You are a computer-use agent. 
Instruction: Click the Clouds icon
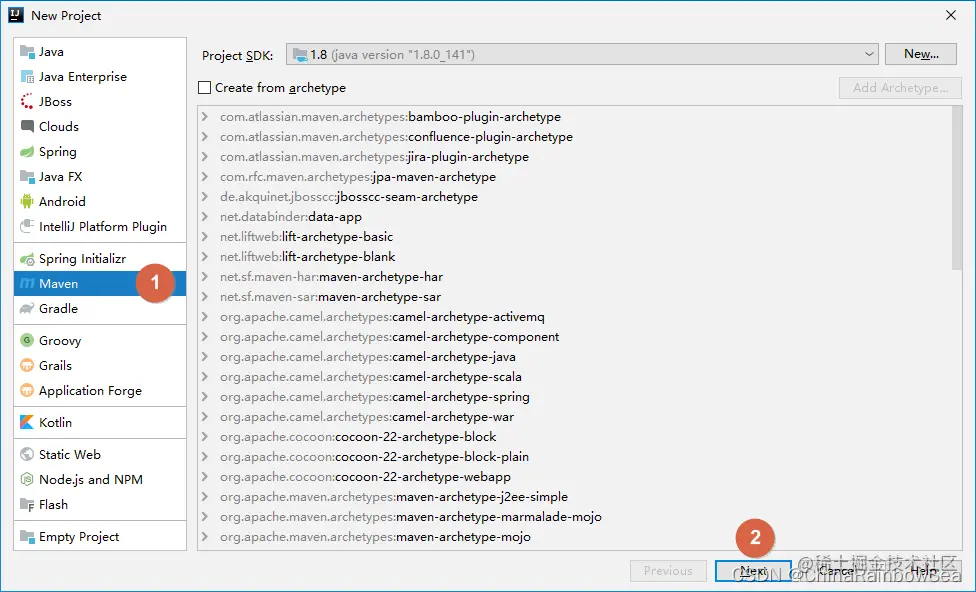pyautogui.click(x=27, y=126)
